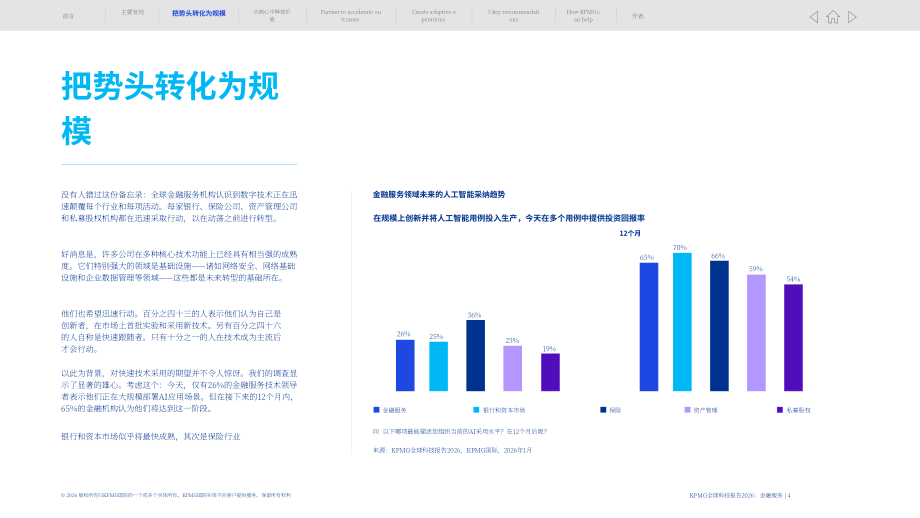Screen dimensions: 920x518
Task: Click the paragraph starting 好消息是
Action: coord(179,266)
